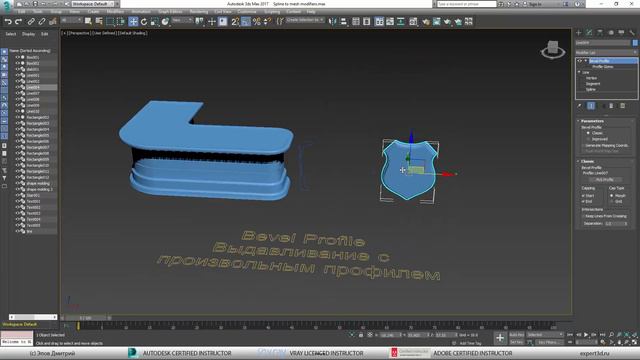Click the Auto Key button
The width and height of the screenshot is (640, 360).
point(516,335)
